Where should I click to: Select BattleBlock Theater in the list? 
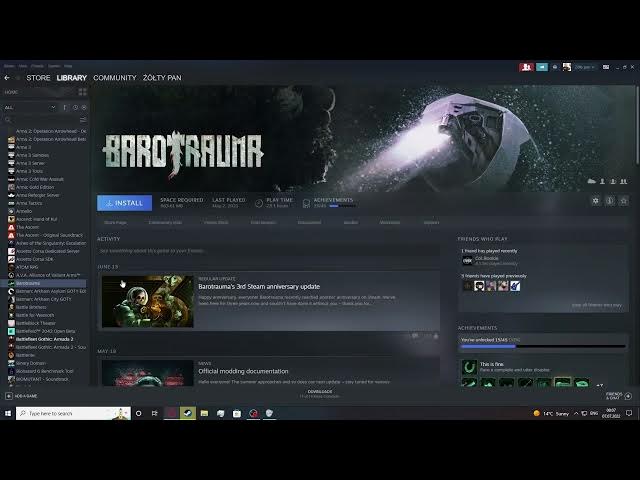click(x=36, y=323)
